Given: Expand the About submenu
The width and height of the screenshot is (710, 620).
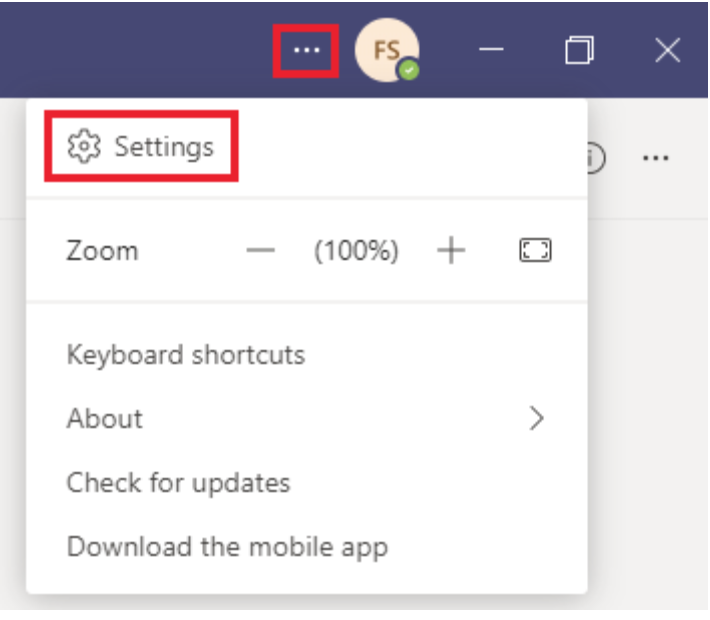Looking at the screenshot, I should [x=307, y=418].
